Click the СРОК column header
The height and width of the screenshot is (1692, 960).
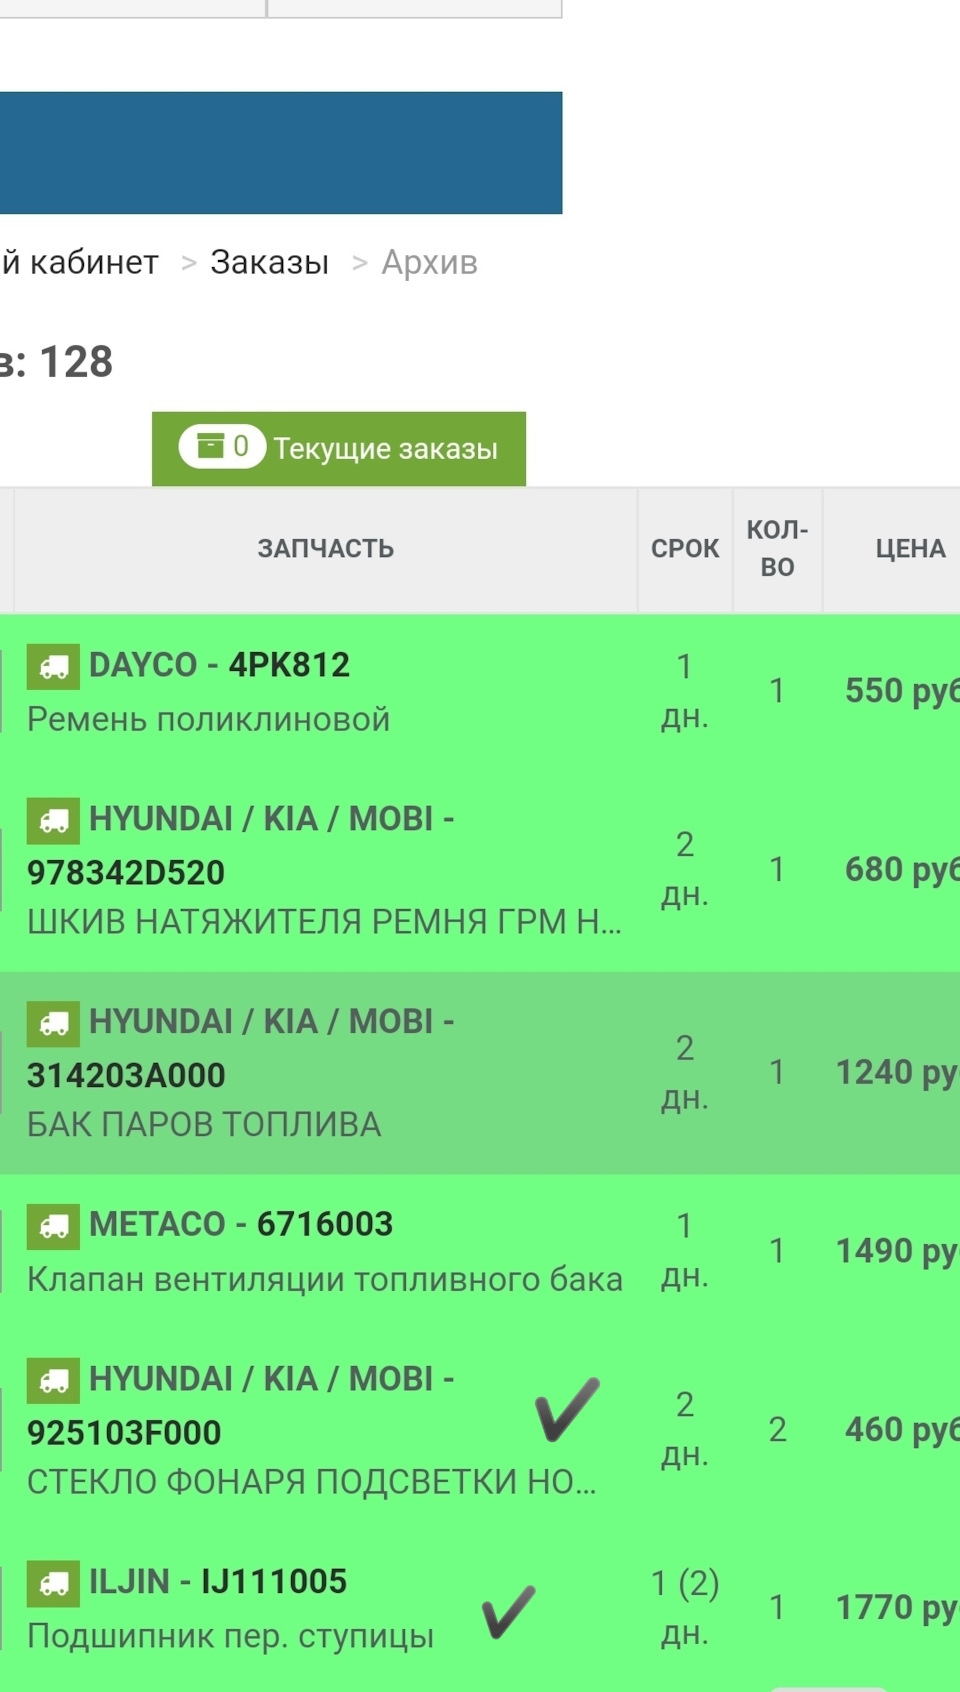[x=685, y=549]
